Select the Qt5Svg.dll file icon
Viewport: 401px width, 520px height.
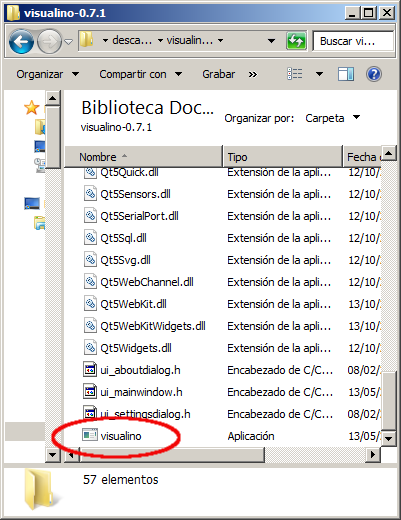(x=90, y=260)
